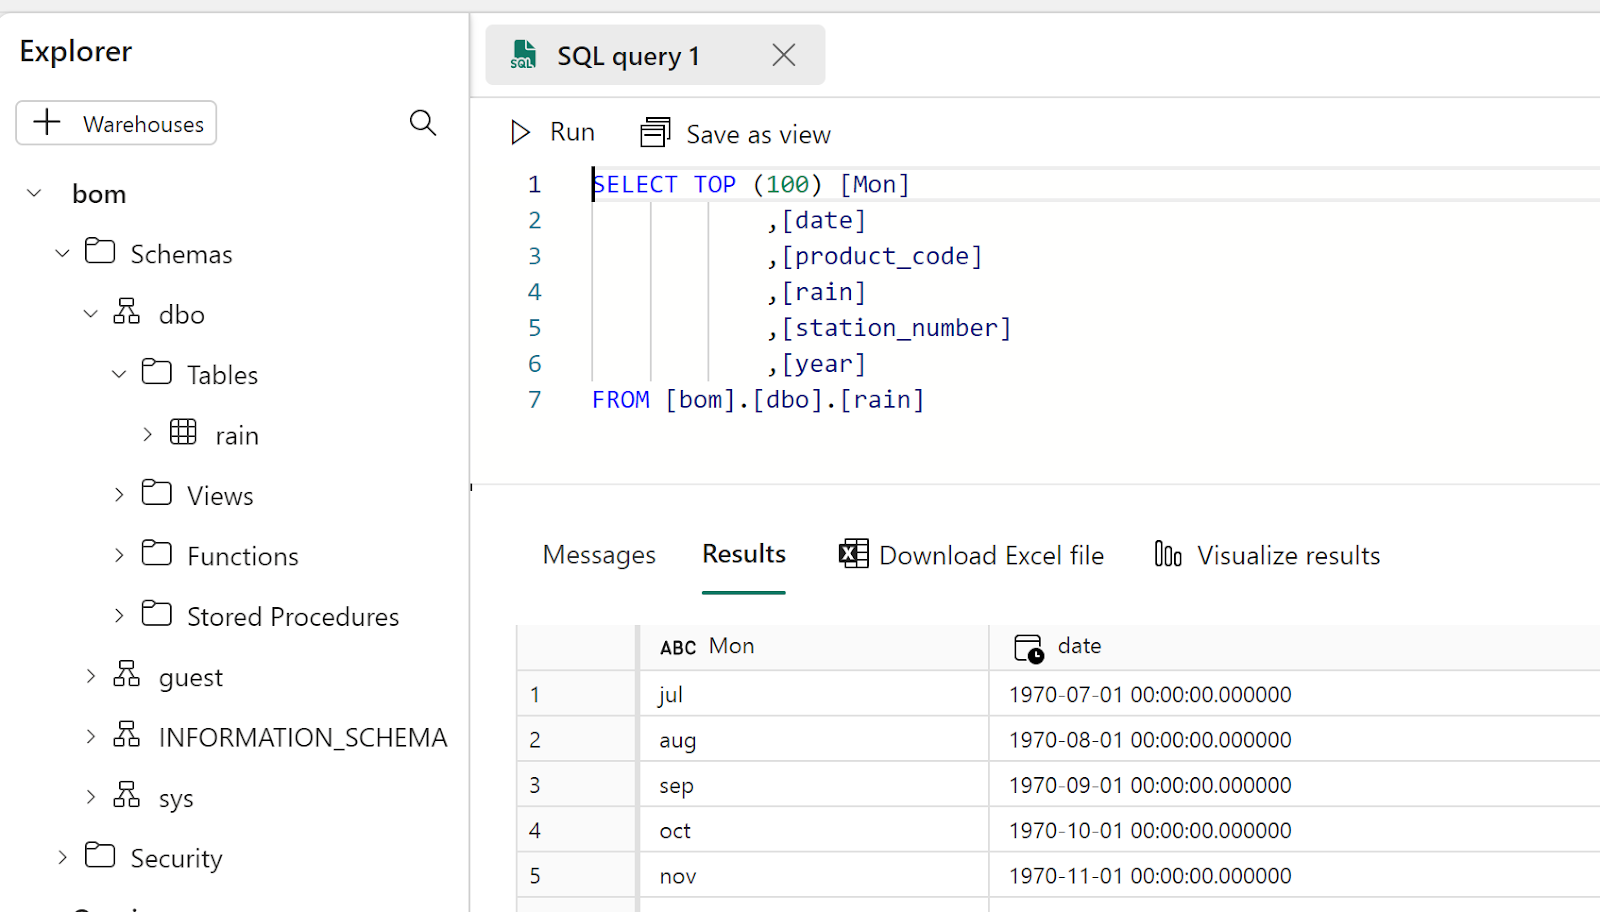
Task: Collapse the Schemas node chevron
Action: click(62, 253)
